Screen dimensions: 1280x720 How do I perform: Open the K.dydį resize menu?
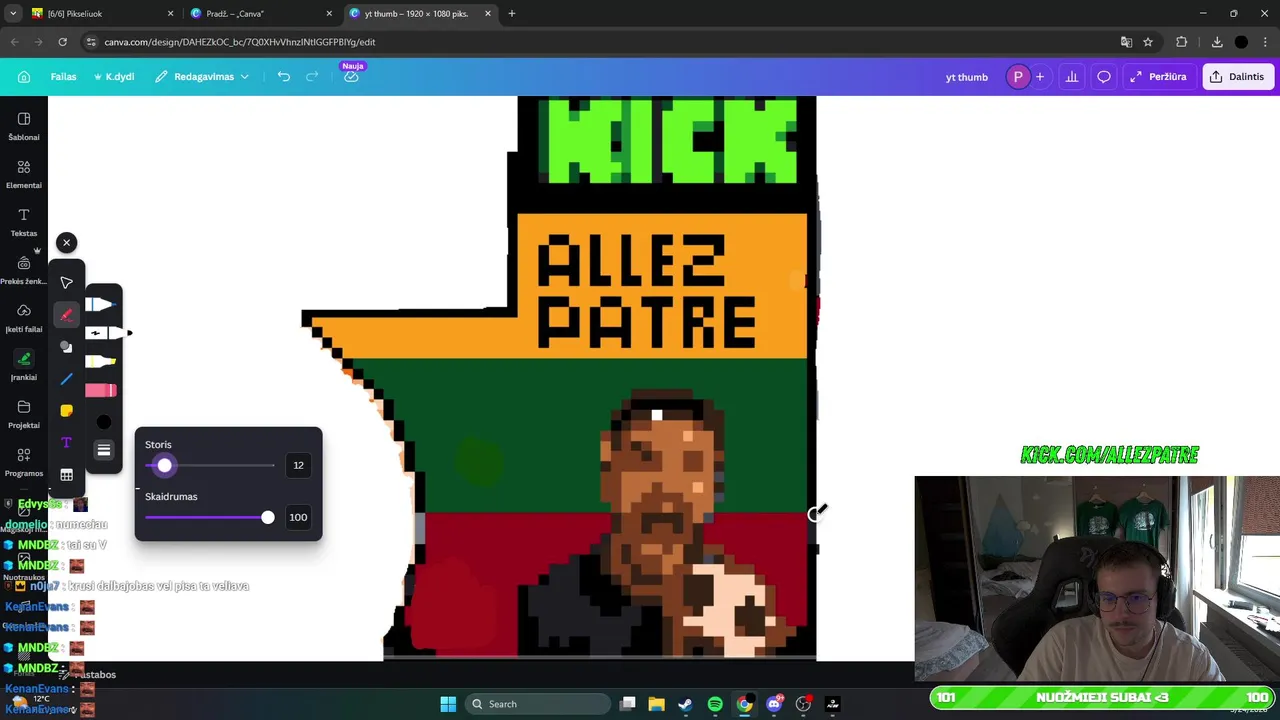(114, 77)
